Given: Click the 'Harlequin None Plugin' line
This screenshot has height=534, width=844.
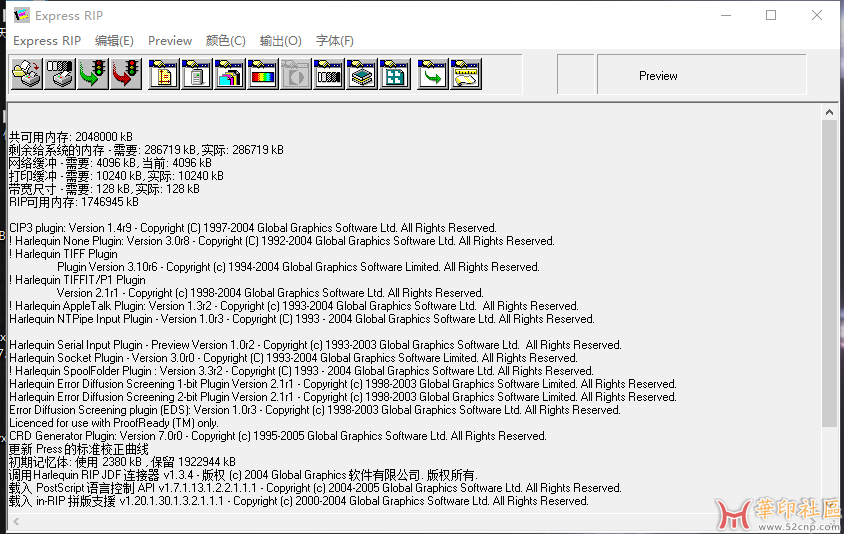Looking at the screenshot, I should point(282,241).
